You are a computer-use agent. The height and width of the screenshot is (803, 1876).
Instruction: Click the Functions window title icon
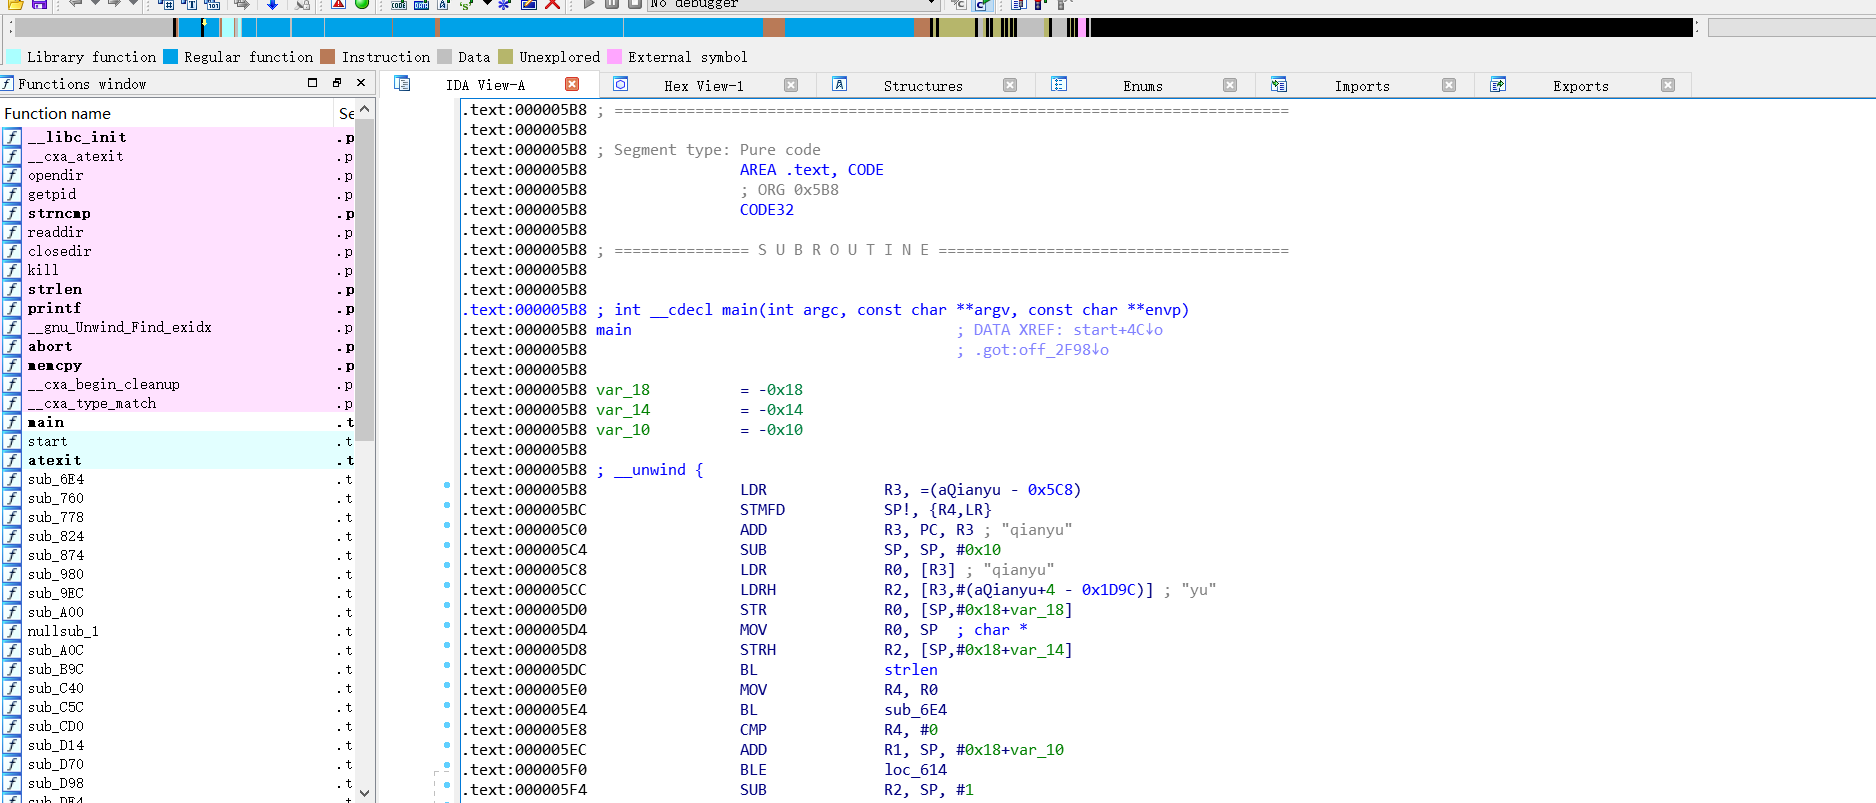pyautogui.click(x=8, y=84)
